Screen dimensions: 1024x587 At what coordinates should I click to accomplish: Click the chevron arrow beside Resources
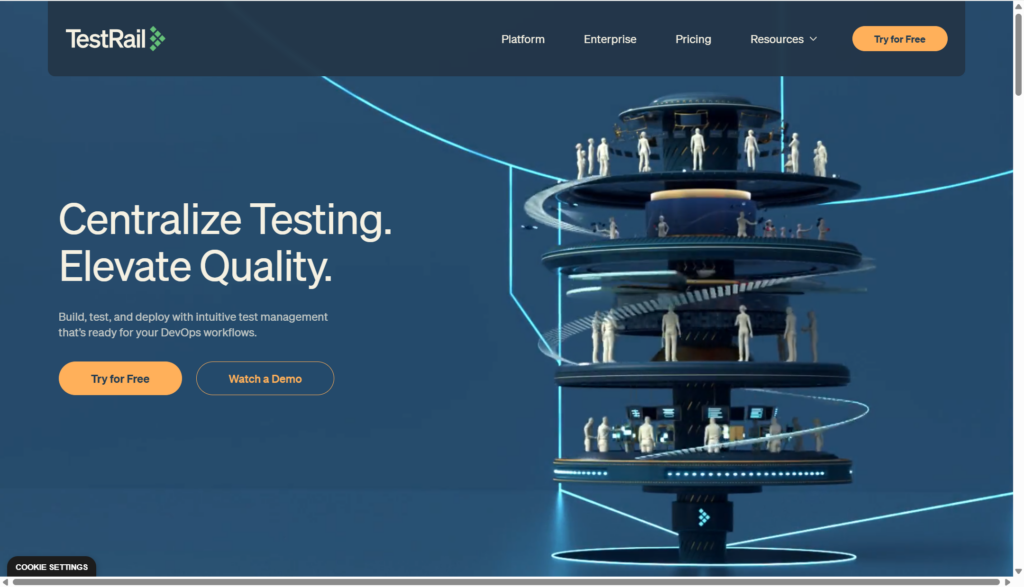[x=813, y=39]
